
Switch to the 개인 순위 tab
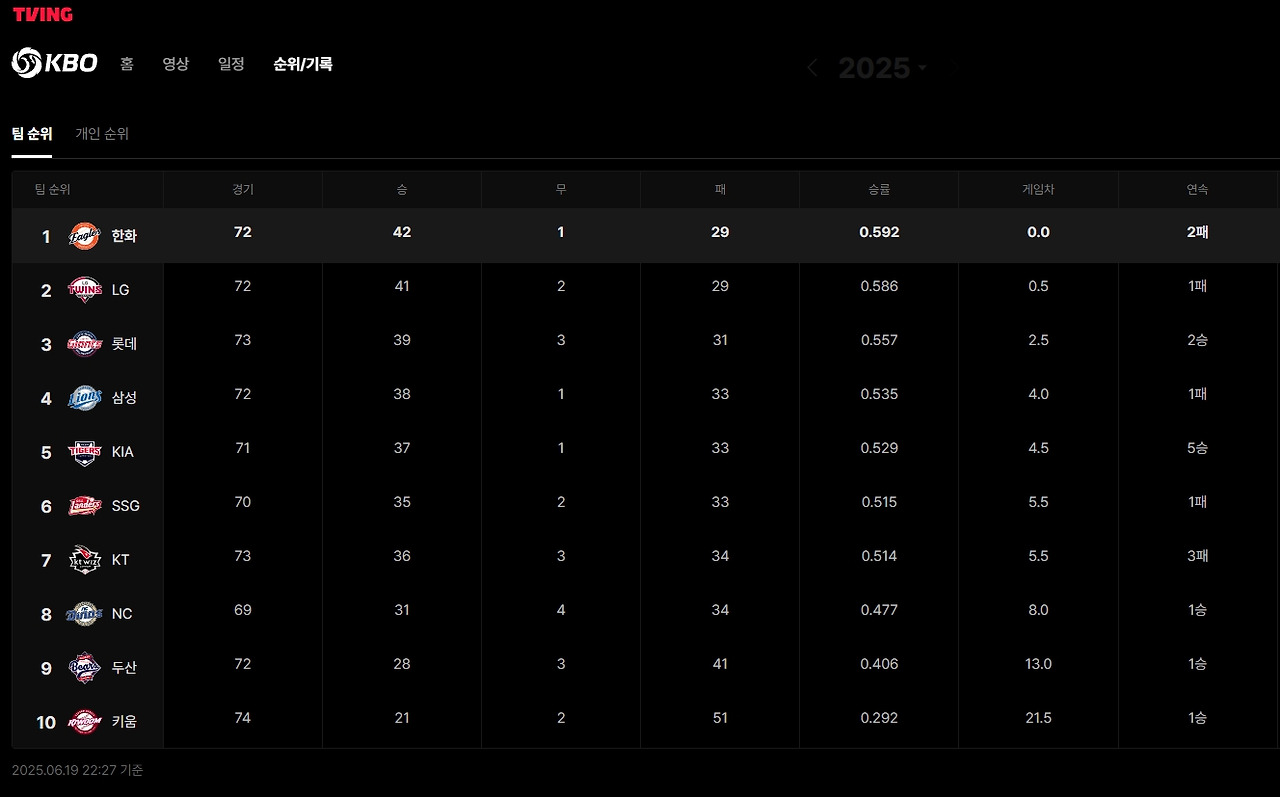click(x=102, y=134)
